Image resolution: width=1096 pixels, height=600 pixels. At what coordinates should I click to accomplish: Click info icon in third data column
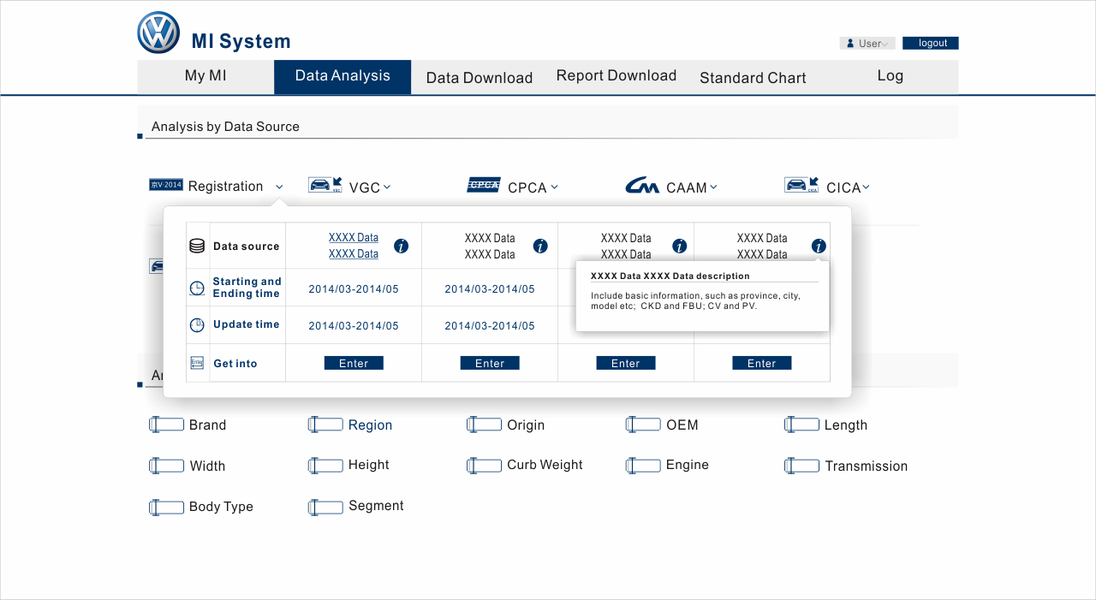click(x=679, y=246)
